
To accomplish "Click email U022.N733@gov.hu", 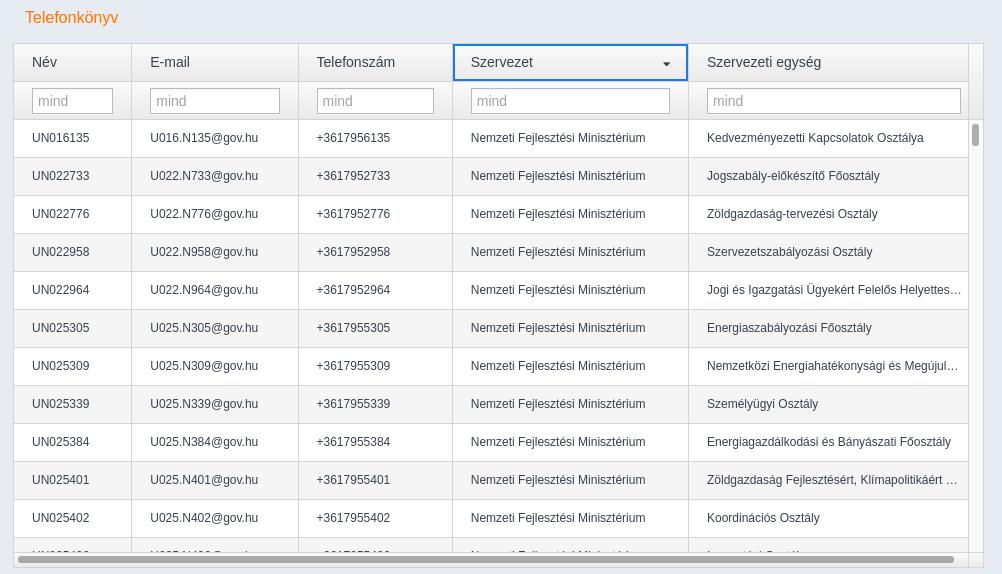I will tap(204, 176).
